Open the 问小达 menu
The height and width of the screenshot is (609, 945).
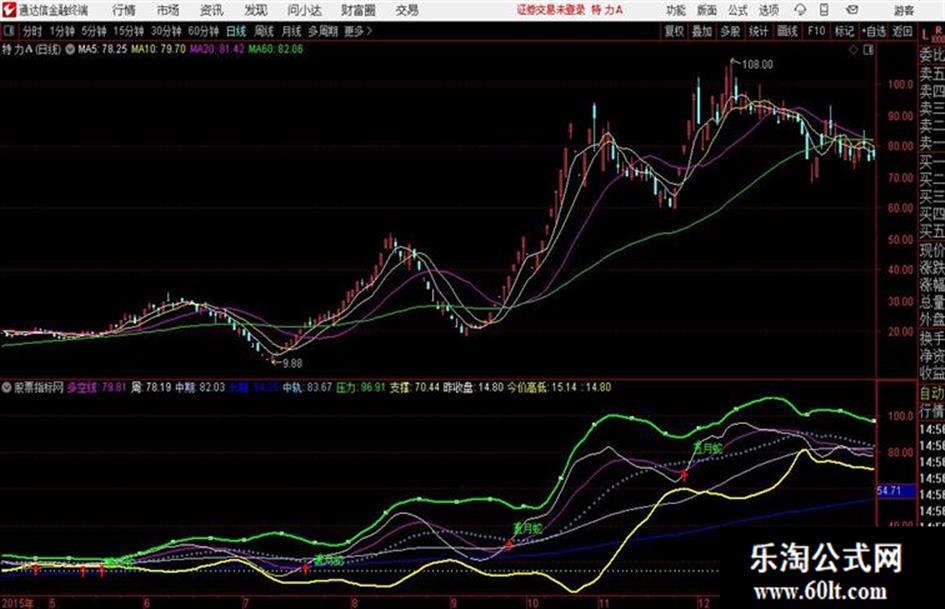tap(304, 10)
